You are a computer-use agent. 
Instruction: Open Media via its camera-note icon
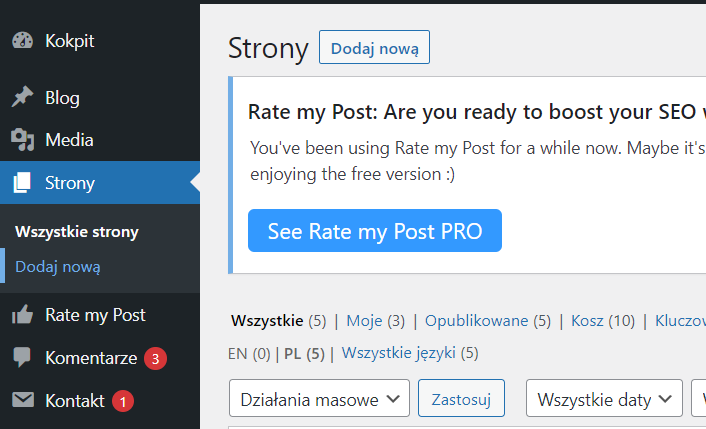(x=22, y=140)
